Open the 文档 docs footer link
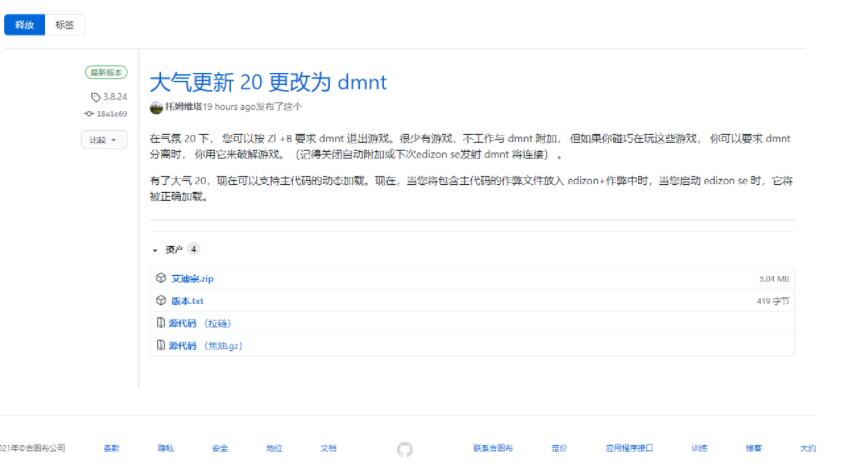859x474 pixels. (329, 448)
